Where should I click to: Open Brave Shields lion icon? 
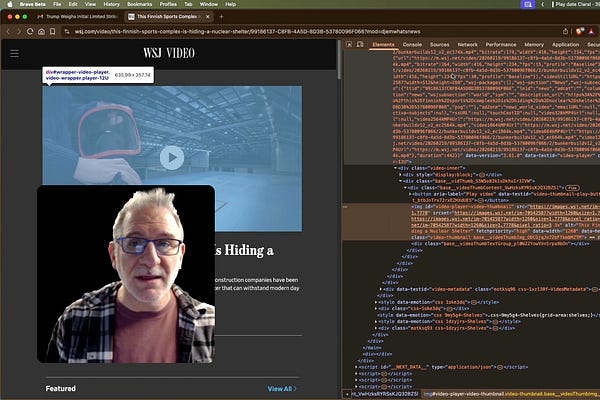[580, 31]
